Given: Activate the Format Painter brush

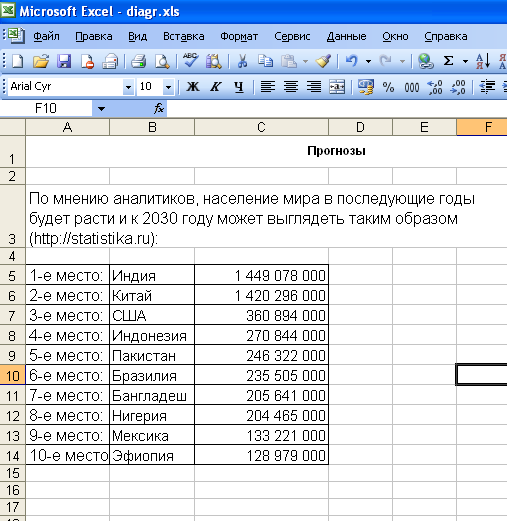Looking at the screenshot, I should pyautogui.click(x=323, y=61).
